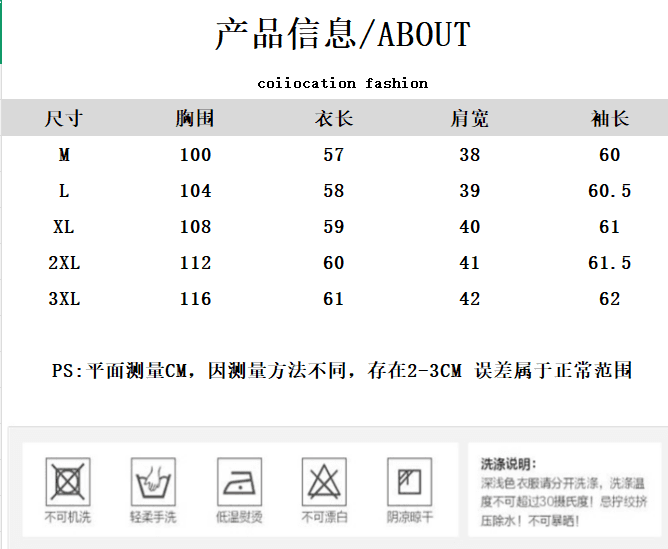Click the dry-in-shade icon
This screenshot has width=668, height=549.
pos(409,482)
